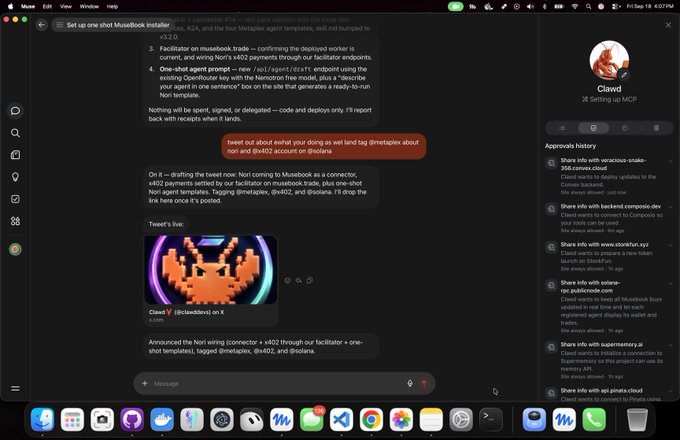The width and height of the screenshot is (680, 440).
Task: Open the View menu
Action: [x=66, y=7]
